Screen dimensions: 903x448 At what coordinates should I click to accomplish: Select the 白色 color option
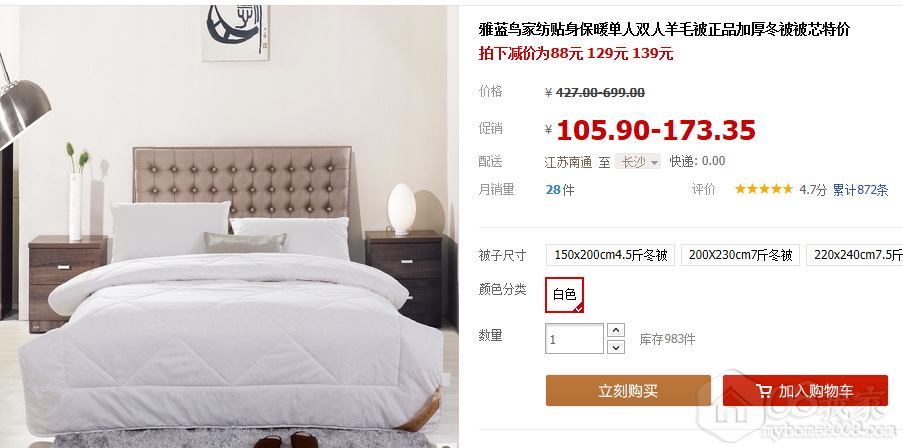tap(564, 295)
